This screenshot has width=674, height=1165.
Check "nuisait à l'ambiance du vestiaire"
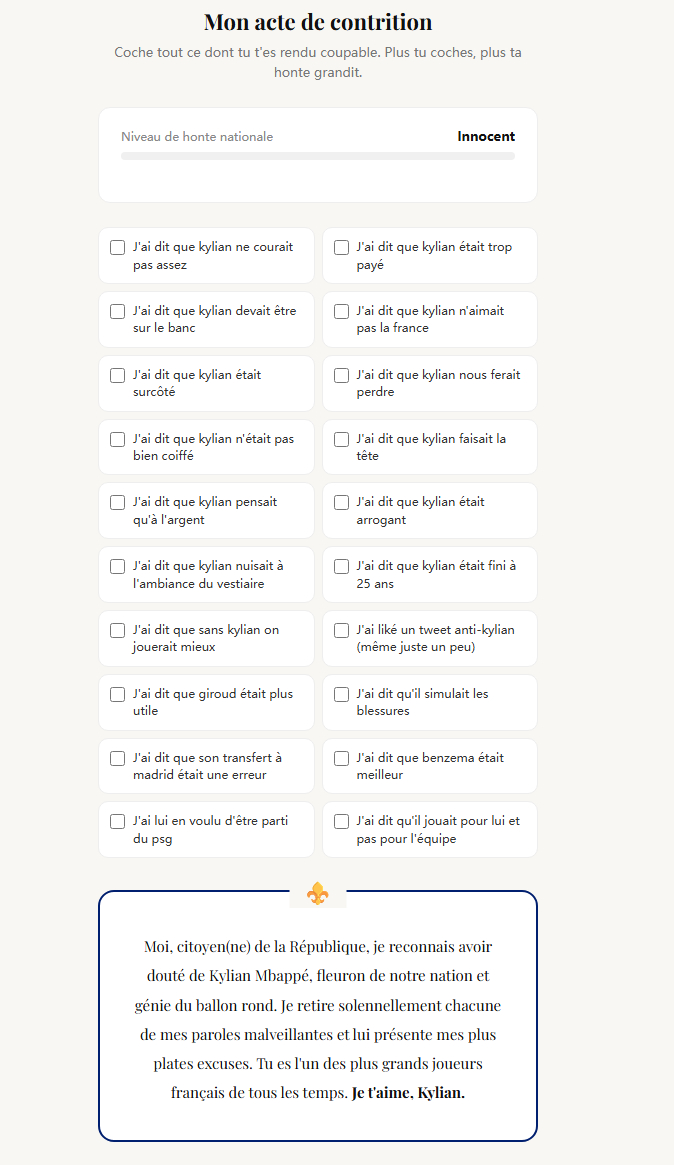(x=117, y=566)
